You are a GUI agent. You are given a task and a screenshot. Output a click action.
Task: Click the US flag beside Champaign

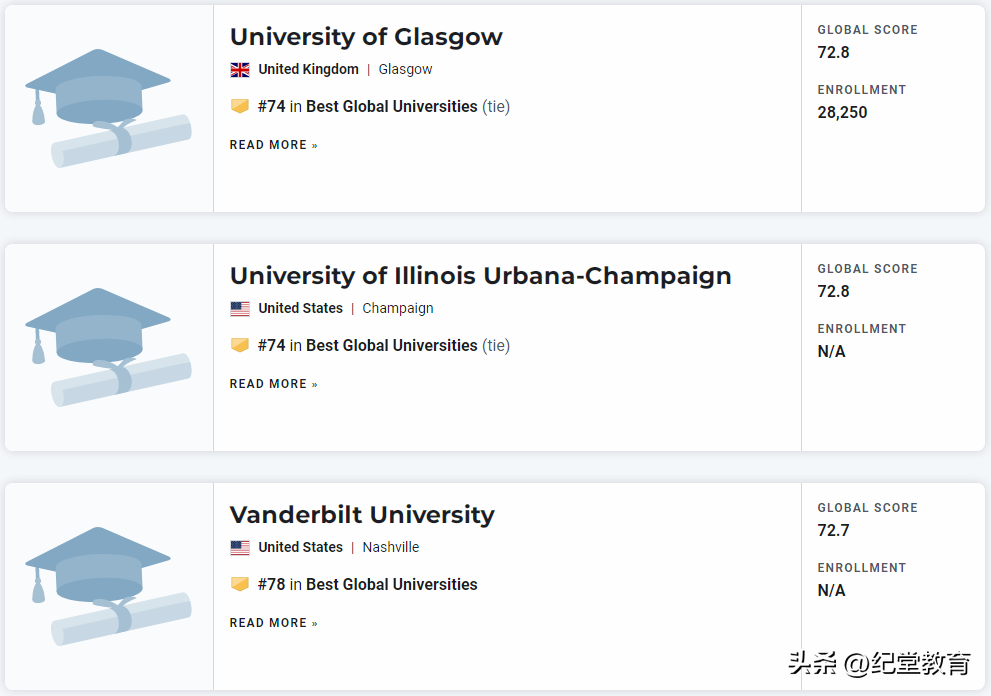click(240, 309)
